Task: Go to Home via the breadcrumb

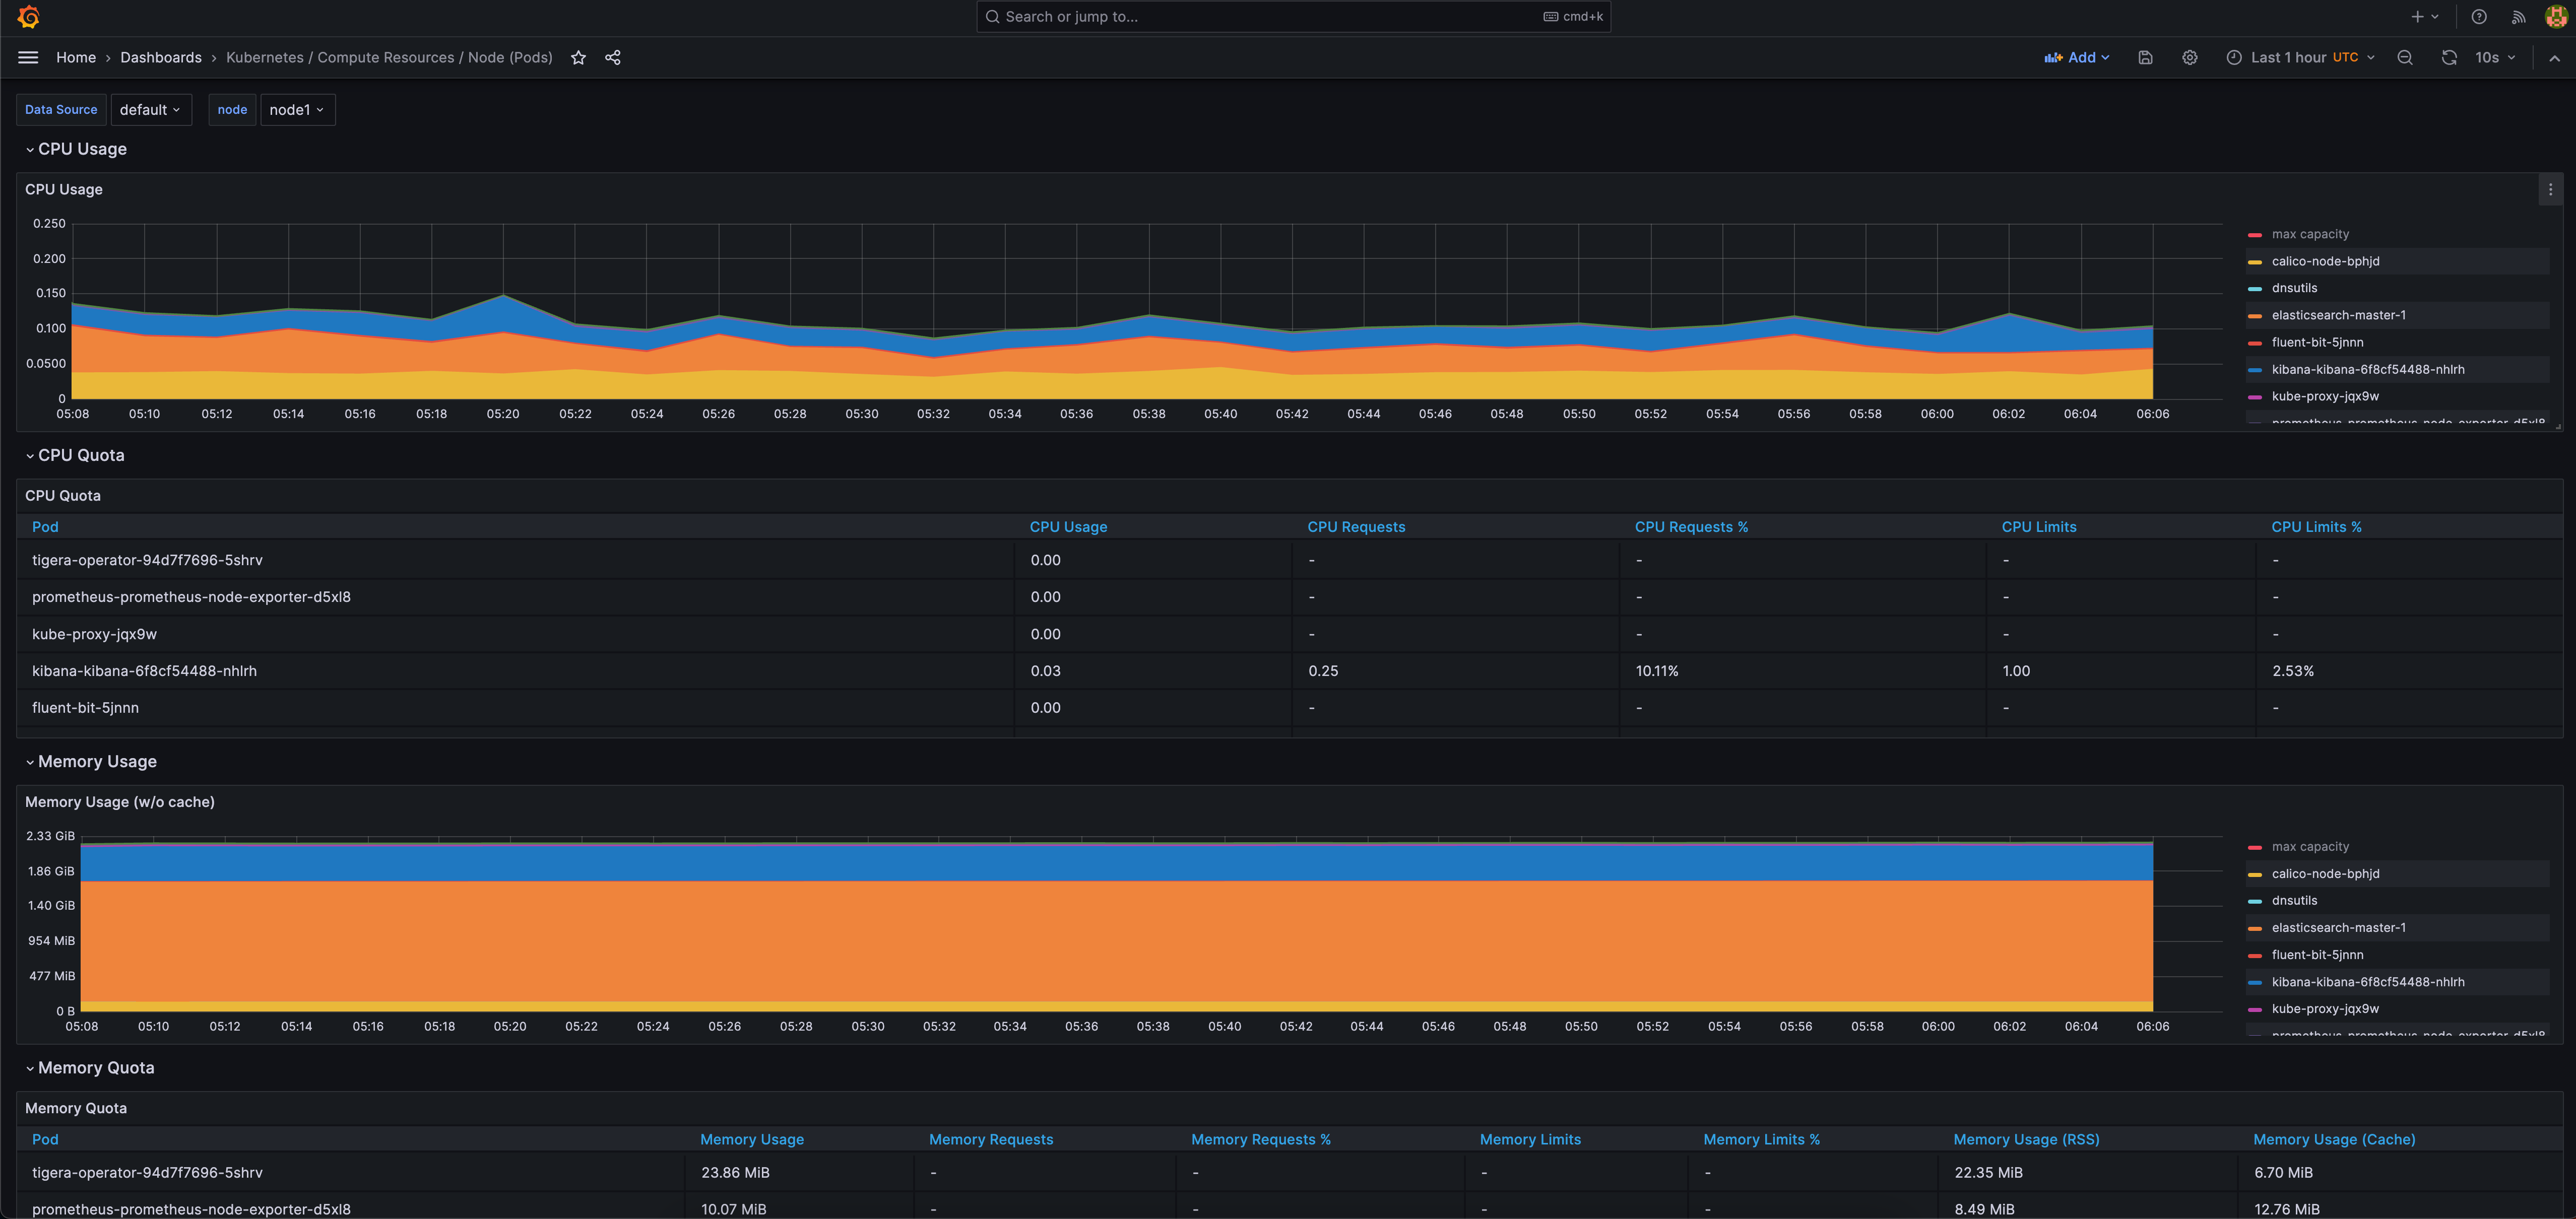Action: (x=76, y=57)
